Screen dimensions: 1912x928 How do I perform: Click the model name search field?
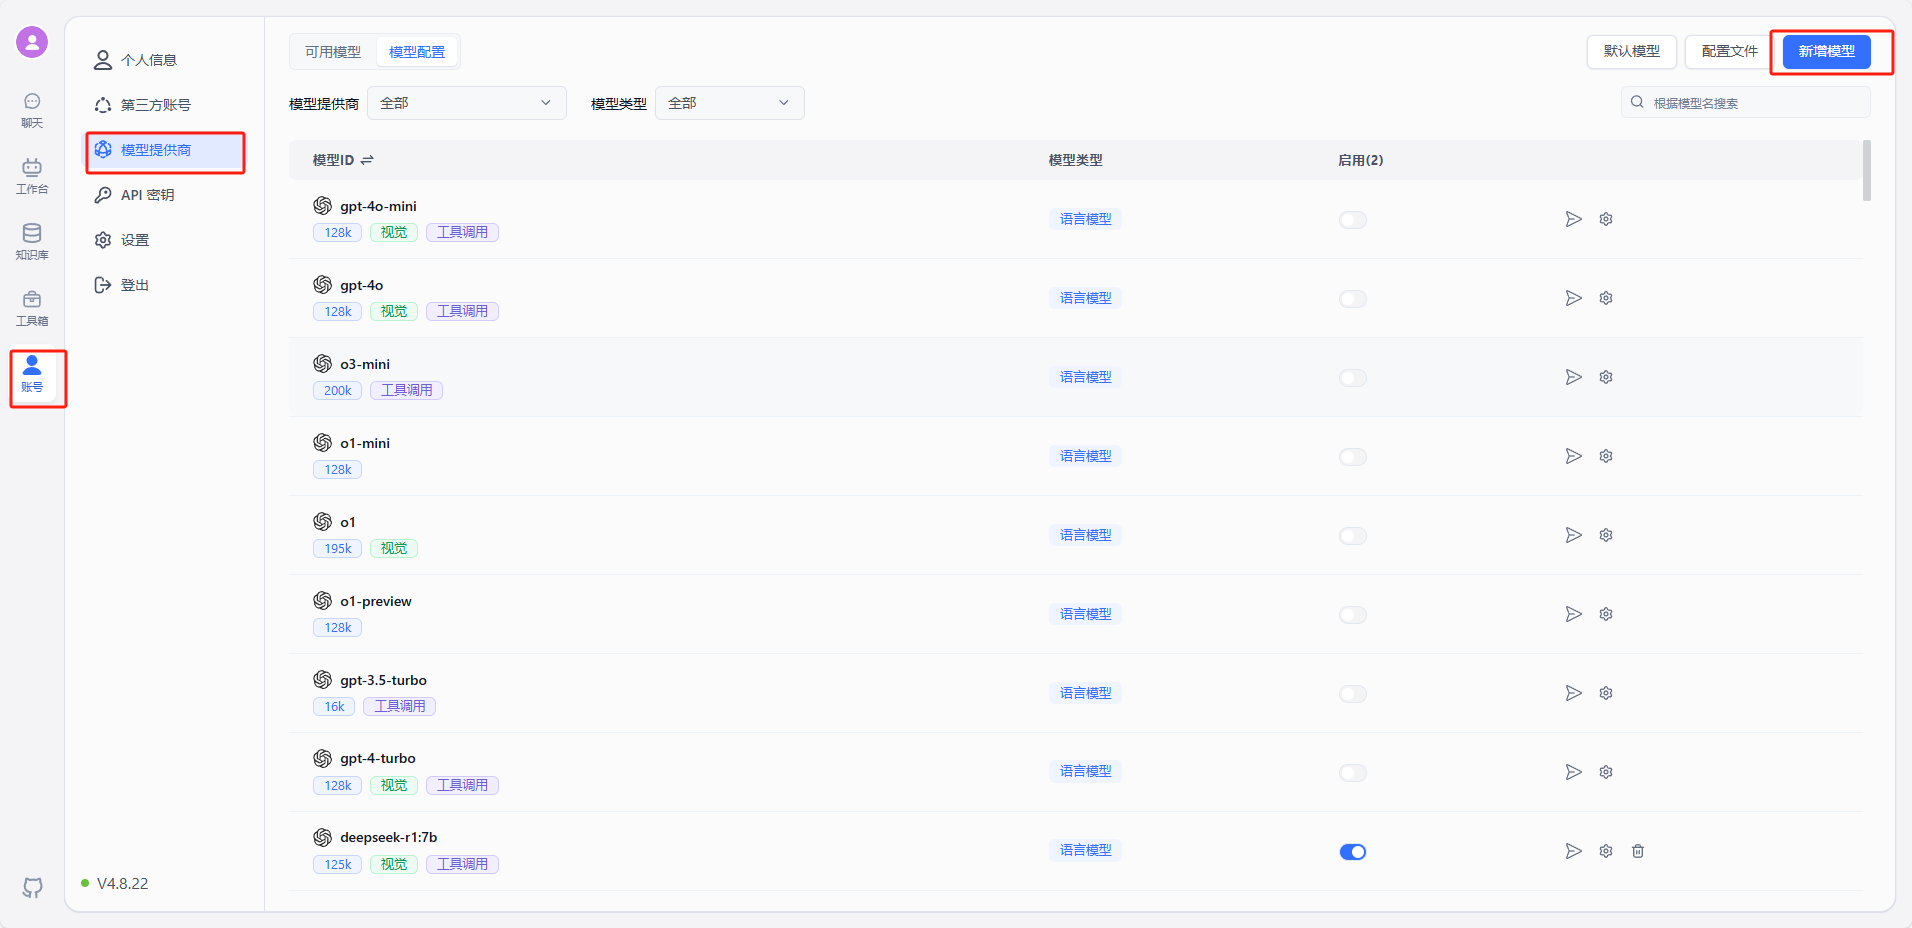[x=1750, y=103]
